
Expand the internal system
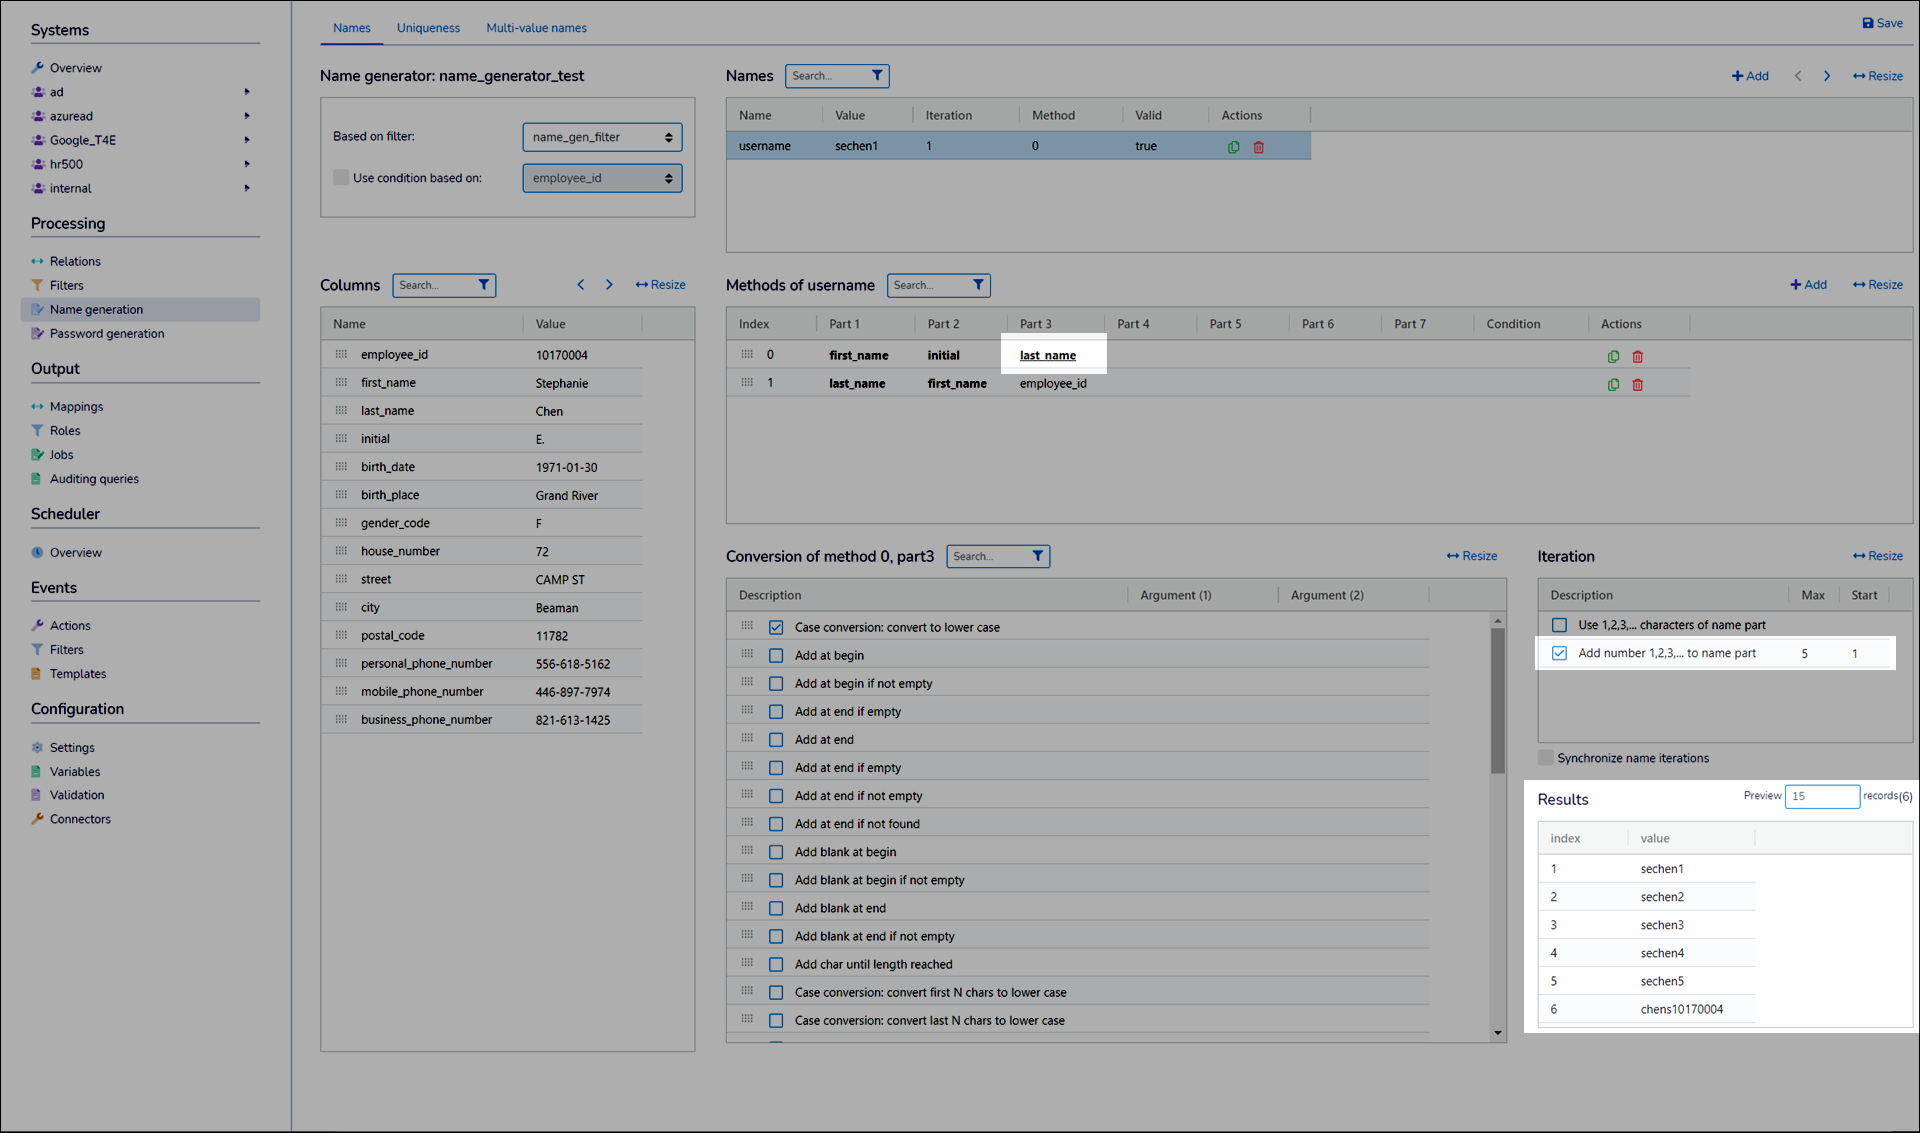coord(247,188)
